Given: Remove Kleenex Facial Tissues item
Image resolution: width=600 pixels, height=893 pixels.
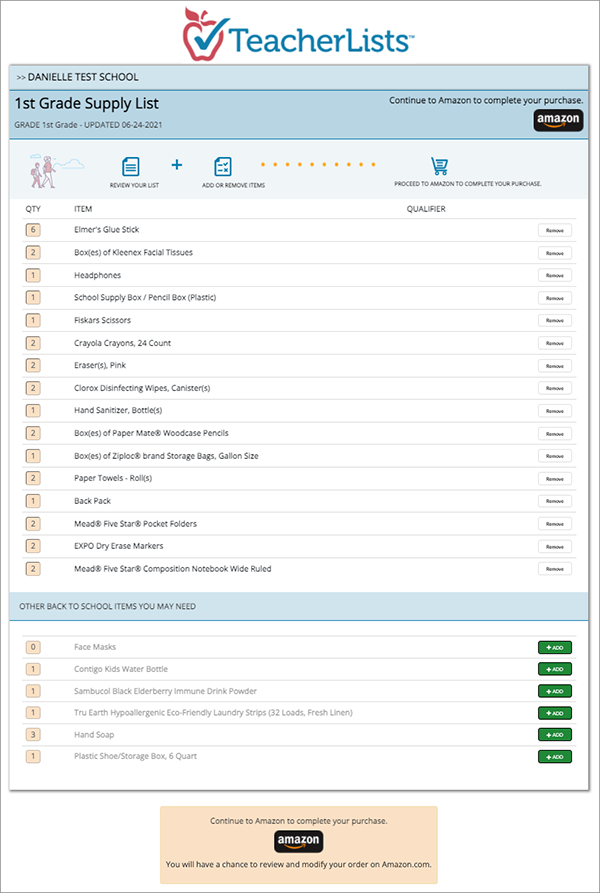Looking at the screenshot, I should (555, 253).
